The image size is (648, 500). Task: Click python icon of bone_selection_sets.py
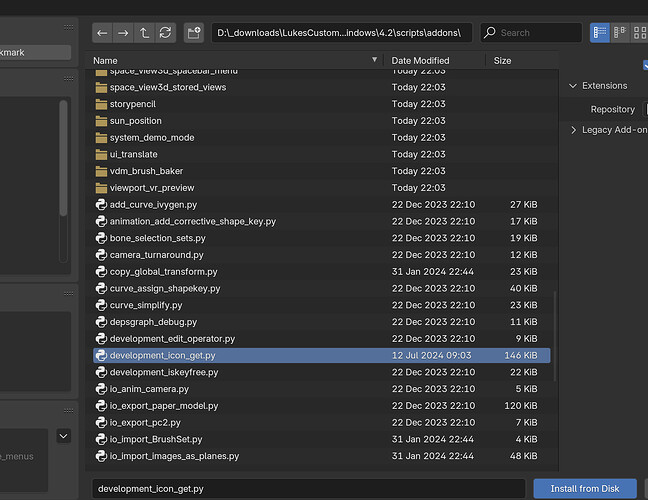click(x=101, y=238)
